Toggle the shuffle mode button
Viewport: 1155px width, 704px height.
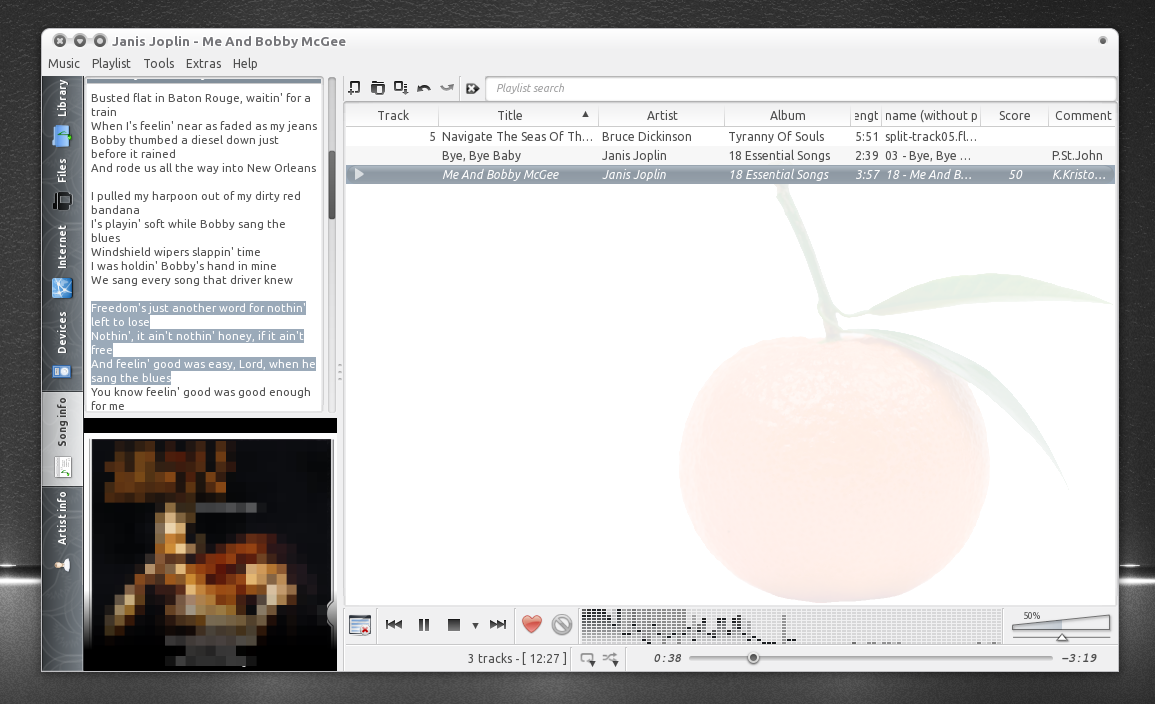pyautogui.click(x=611, y=658)
